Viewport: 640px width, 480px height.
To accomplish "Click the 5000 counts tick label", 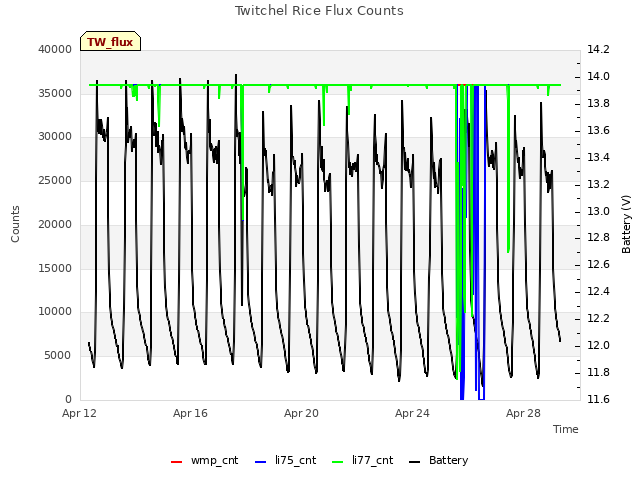I will (58, 356).
